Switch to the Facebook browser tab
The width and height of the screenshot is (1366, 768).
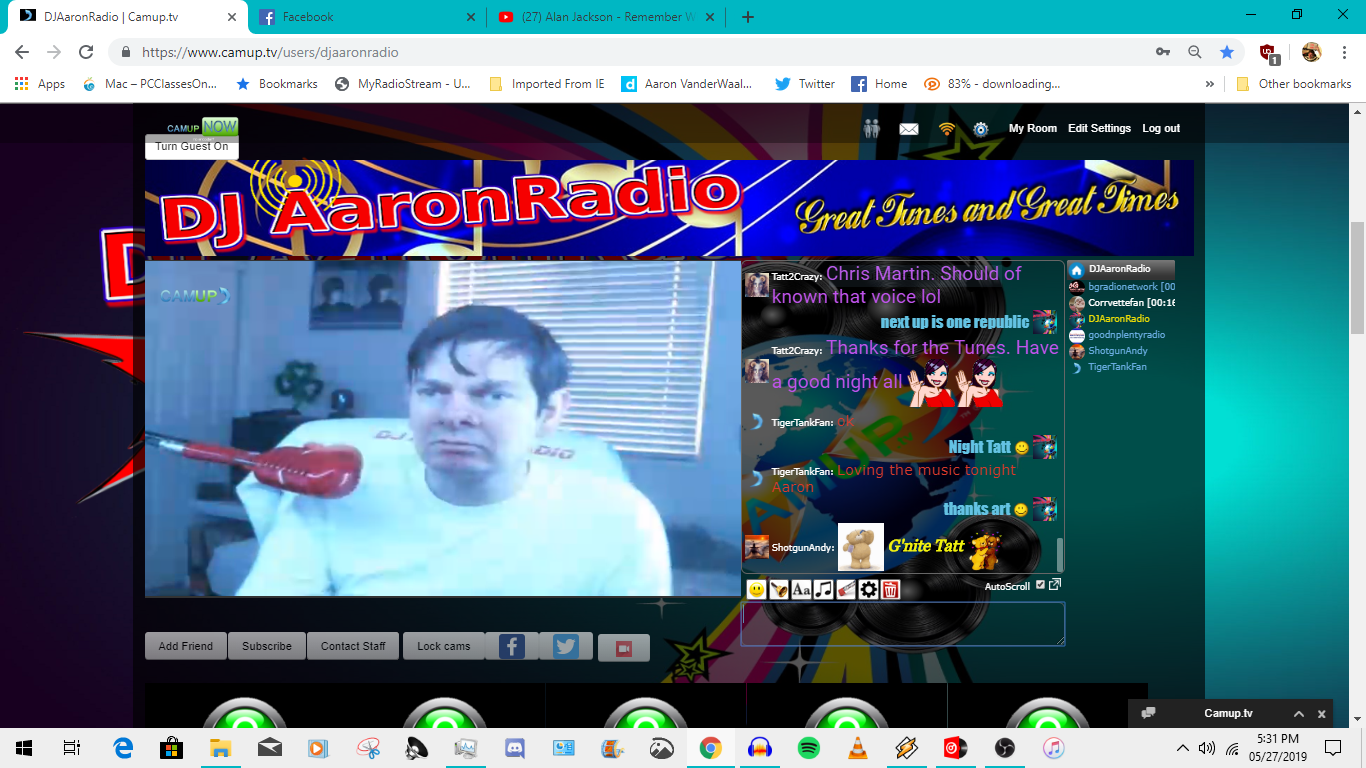366,17
